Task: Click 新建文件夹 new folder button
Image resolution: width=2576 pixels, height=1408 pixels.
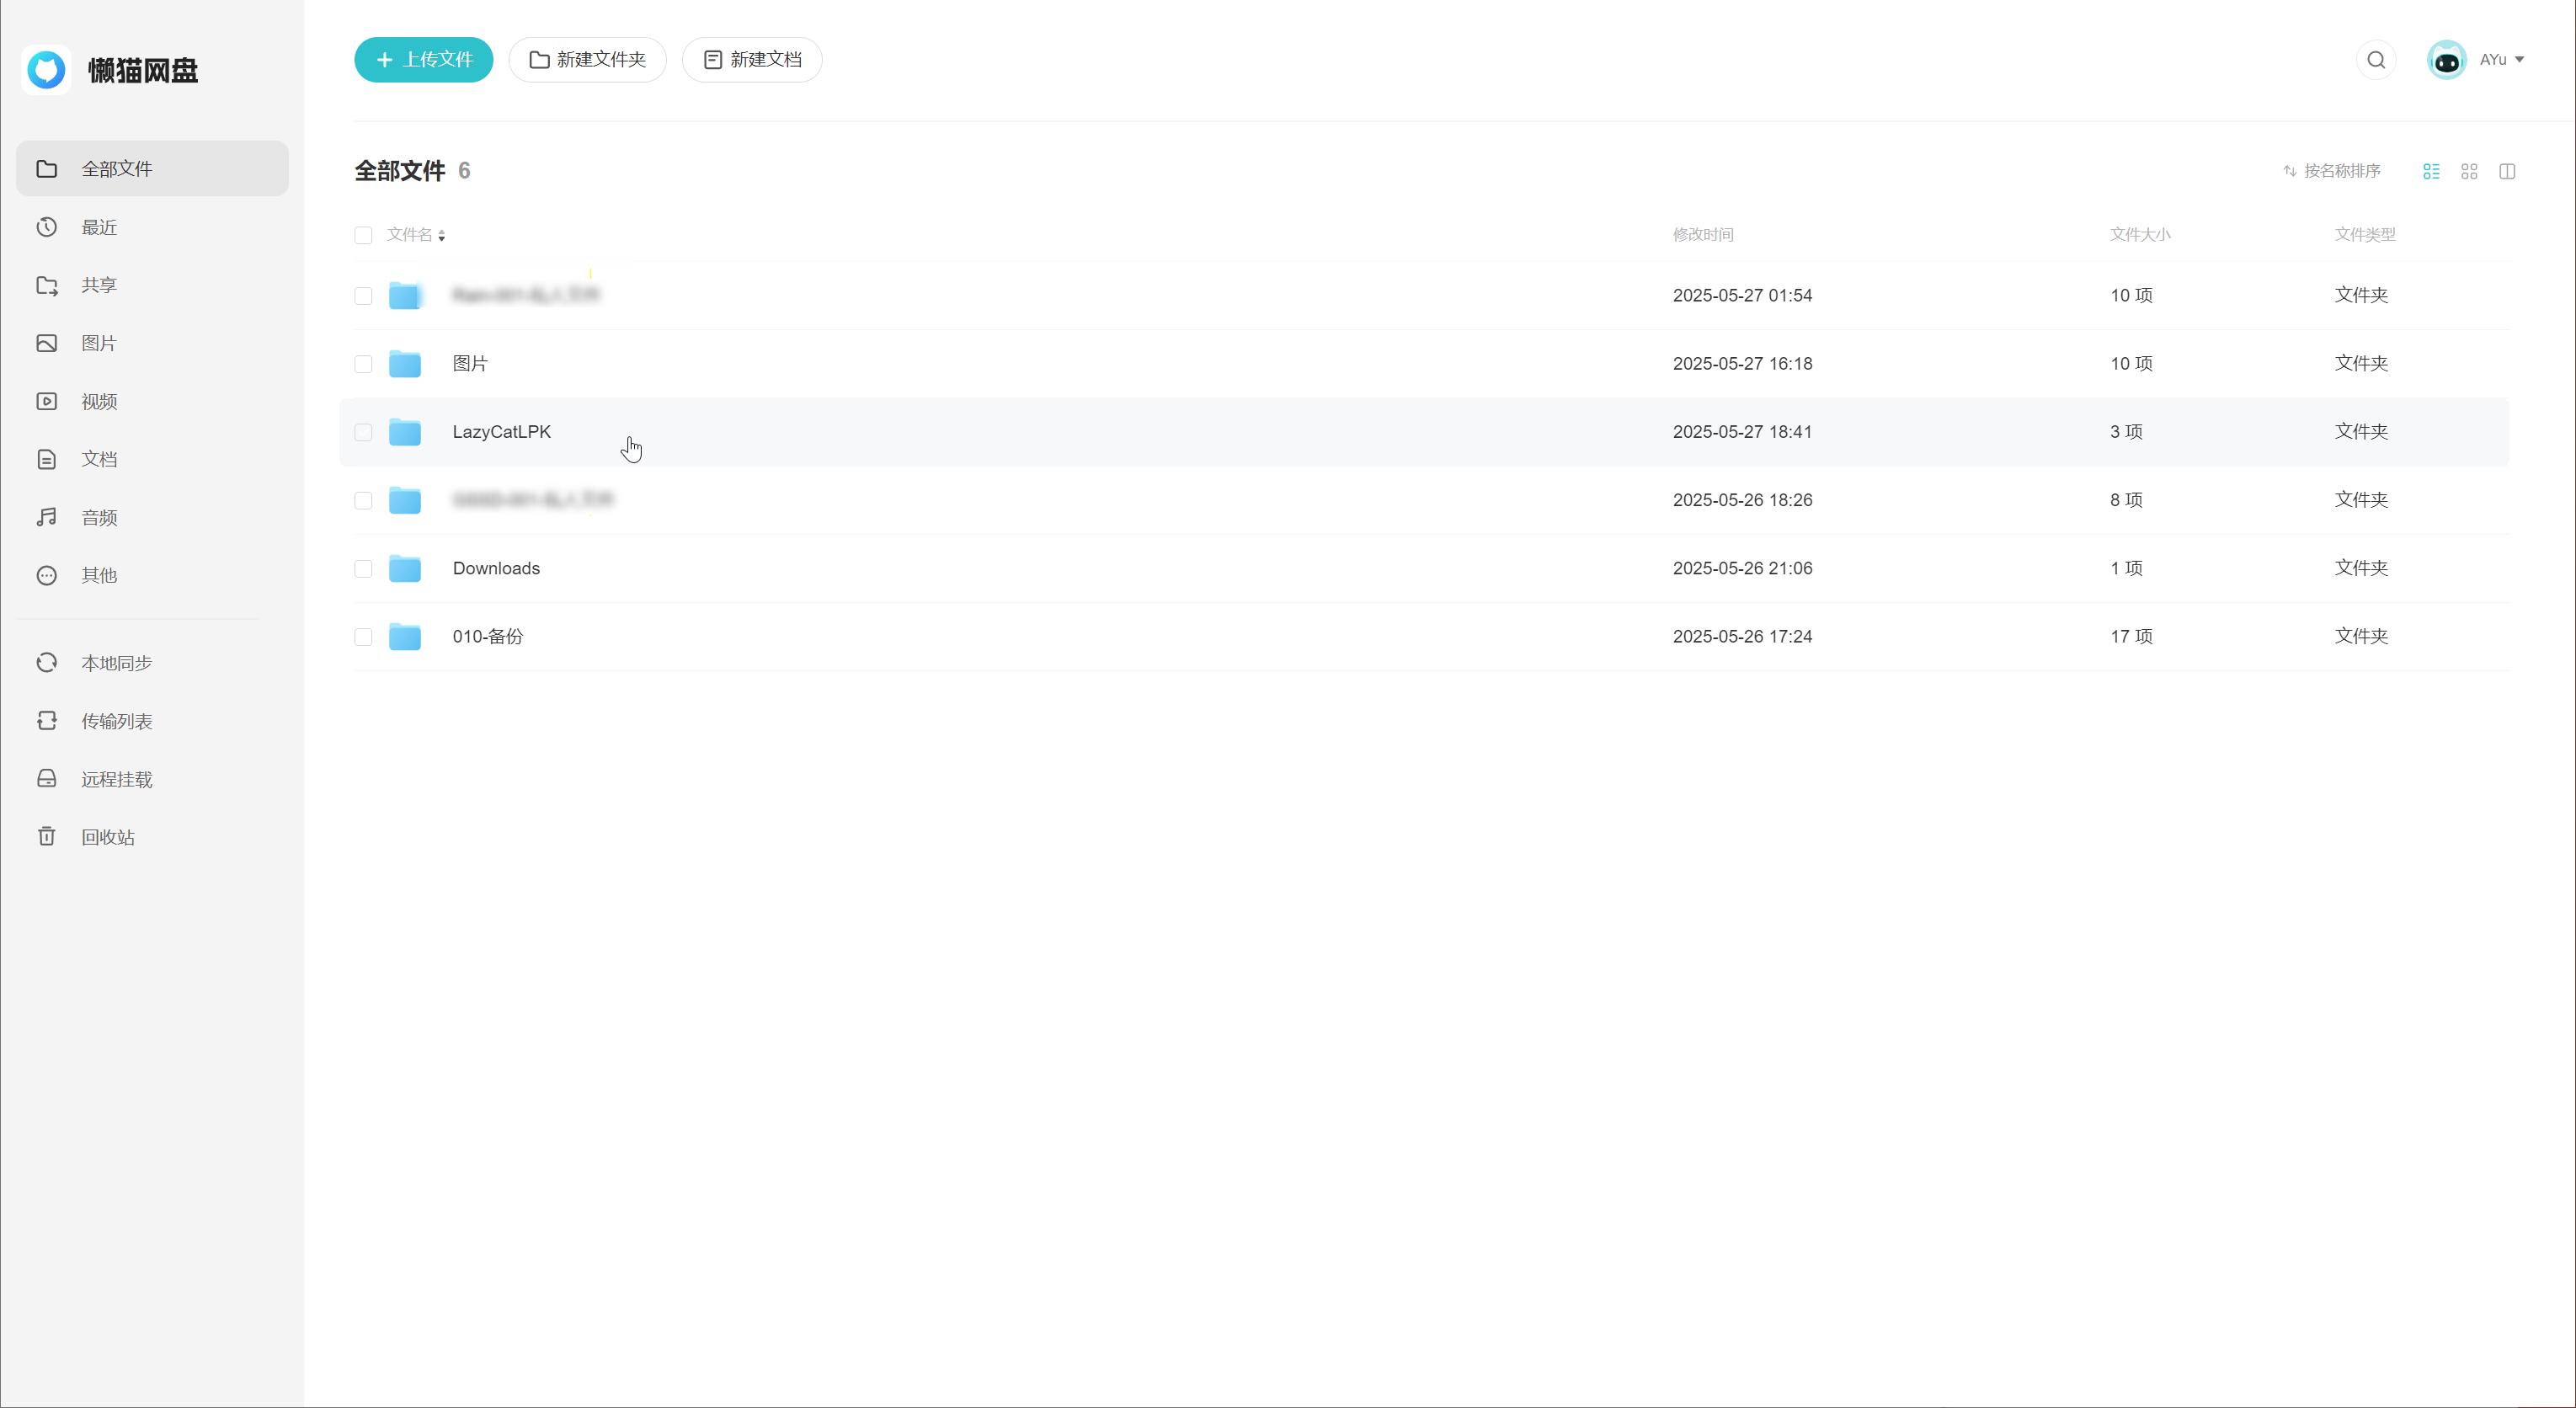Action: coord(587,60)
